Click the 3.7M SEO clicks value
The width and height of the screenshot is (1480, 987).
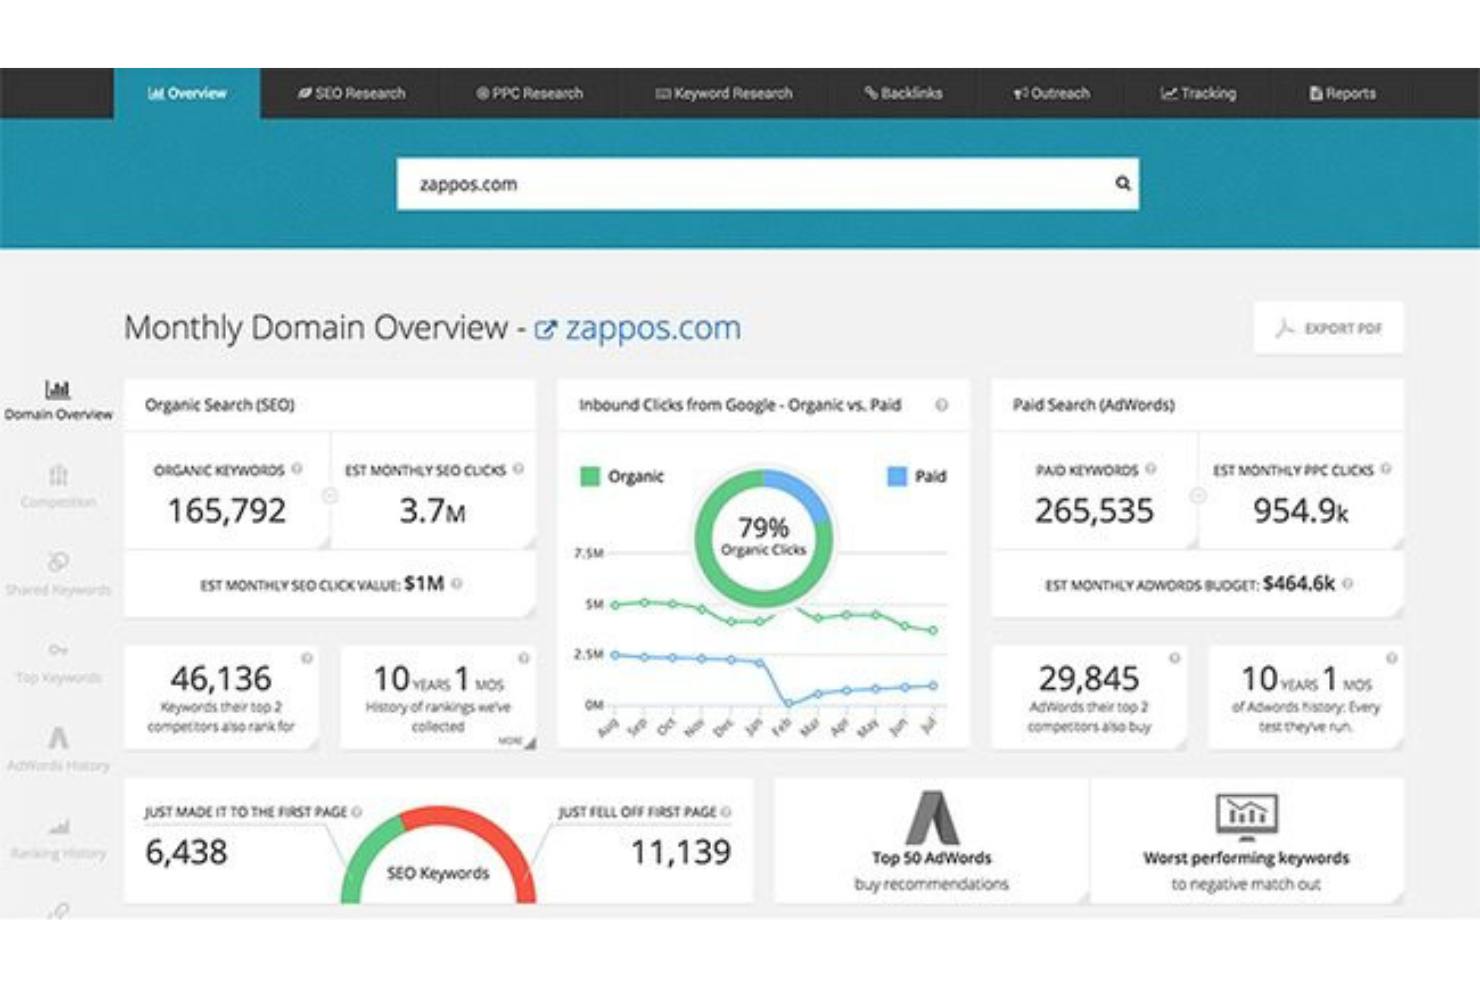click(432, 511)
